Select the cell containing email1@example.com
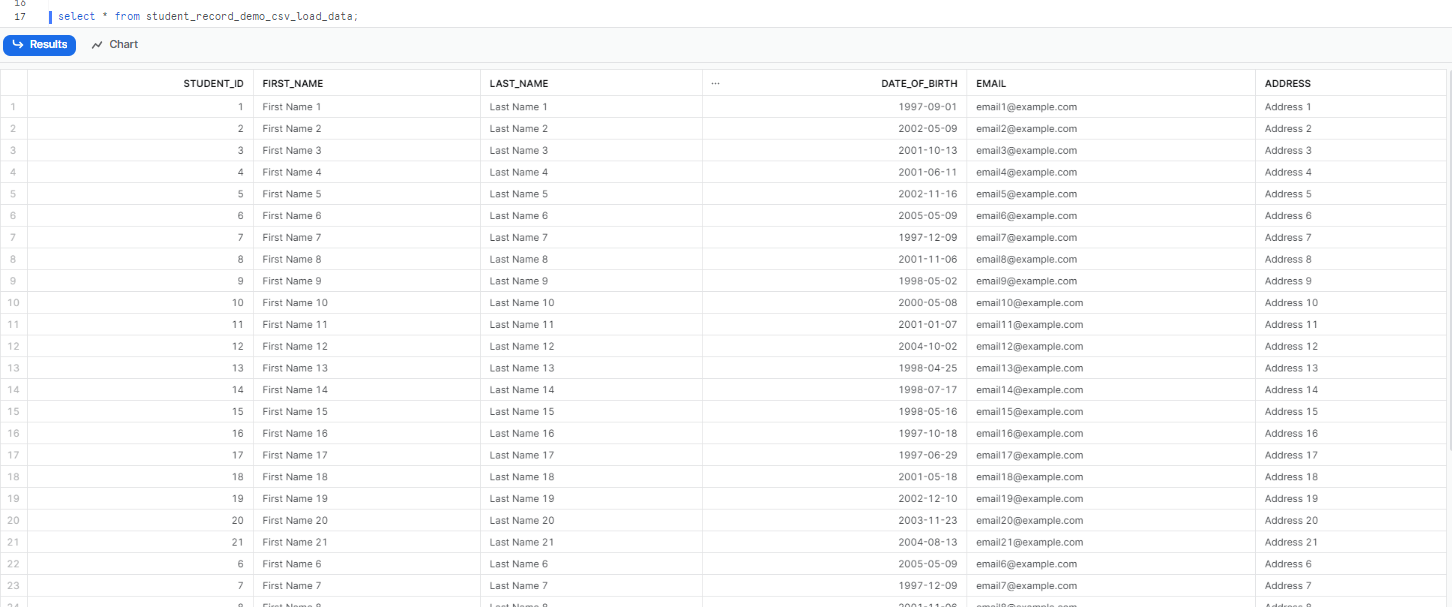 coord(1025,107)
